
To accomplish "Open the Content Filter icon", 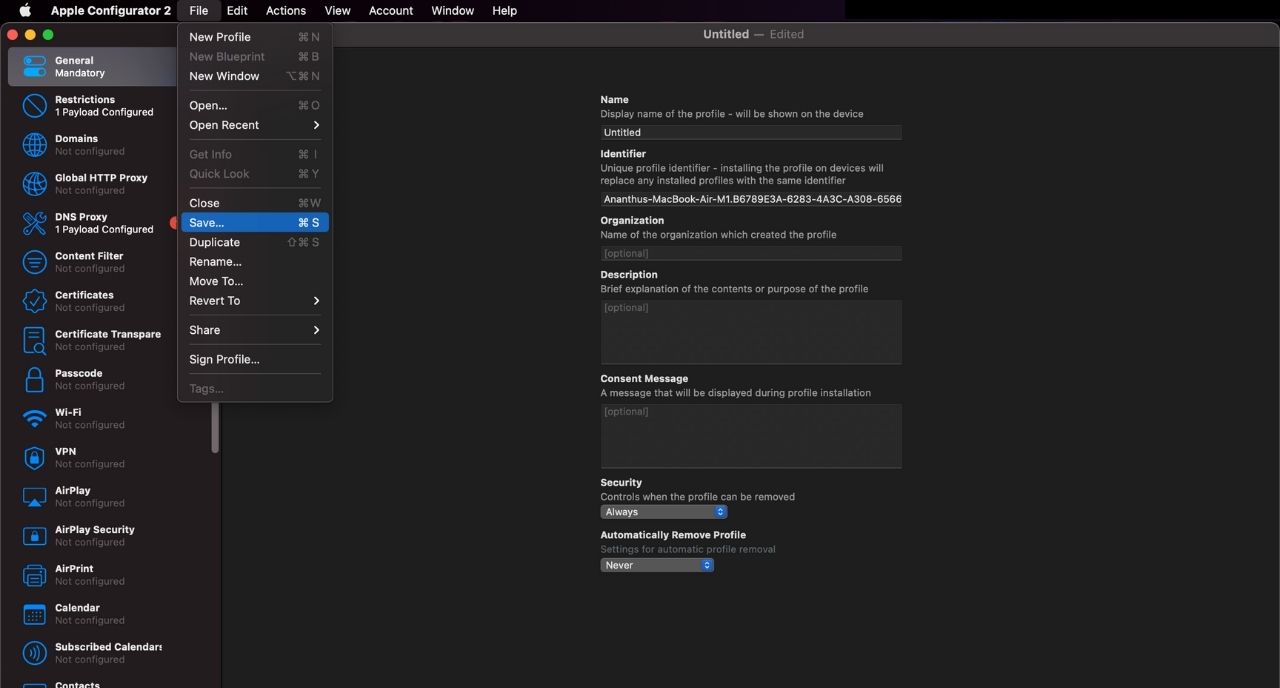I will click(35, 262).
